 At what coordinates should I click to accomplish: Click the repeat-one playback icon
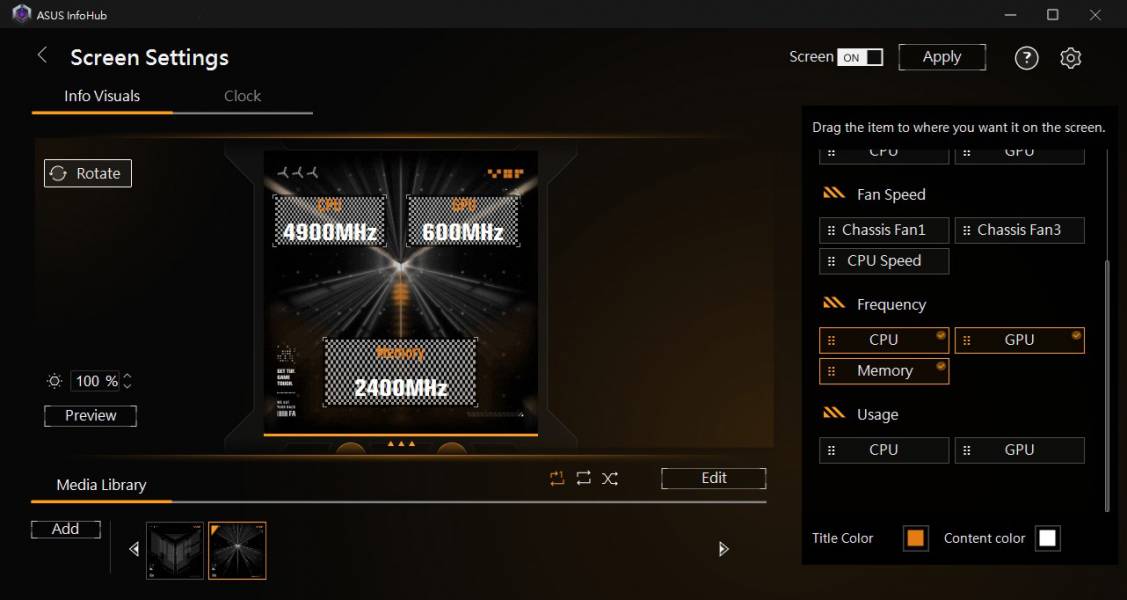point(557,479)
